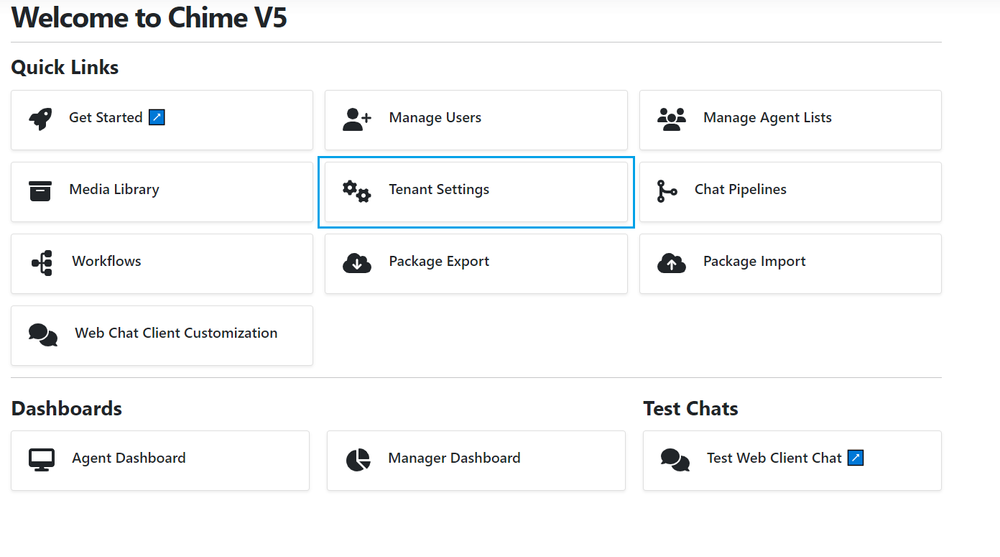
Task: Click the monitor icon for Agent Dashboard
Action: coord(42,460)
